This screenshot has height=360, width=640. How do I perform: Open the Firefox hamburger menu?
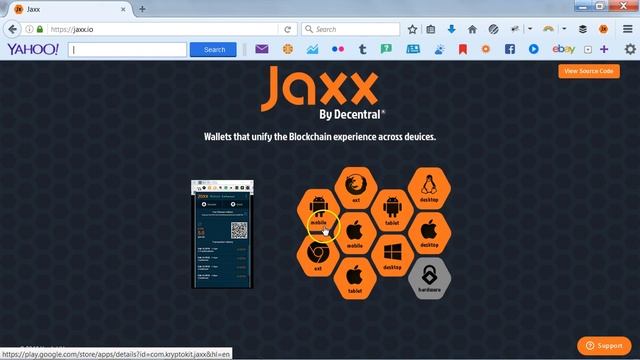[627, 29]
